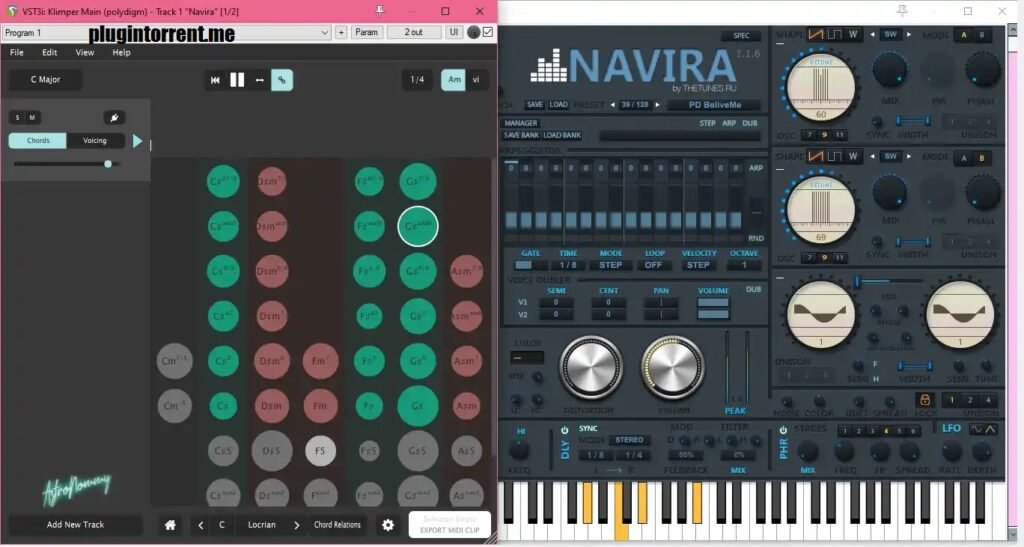1024x547 pixels.
Task: Click LOAD BANK in Navira
Action: click(562, 136)
